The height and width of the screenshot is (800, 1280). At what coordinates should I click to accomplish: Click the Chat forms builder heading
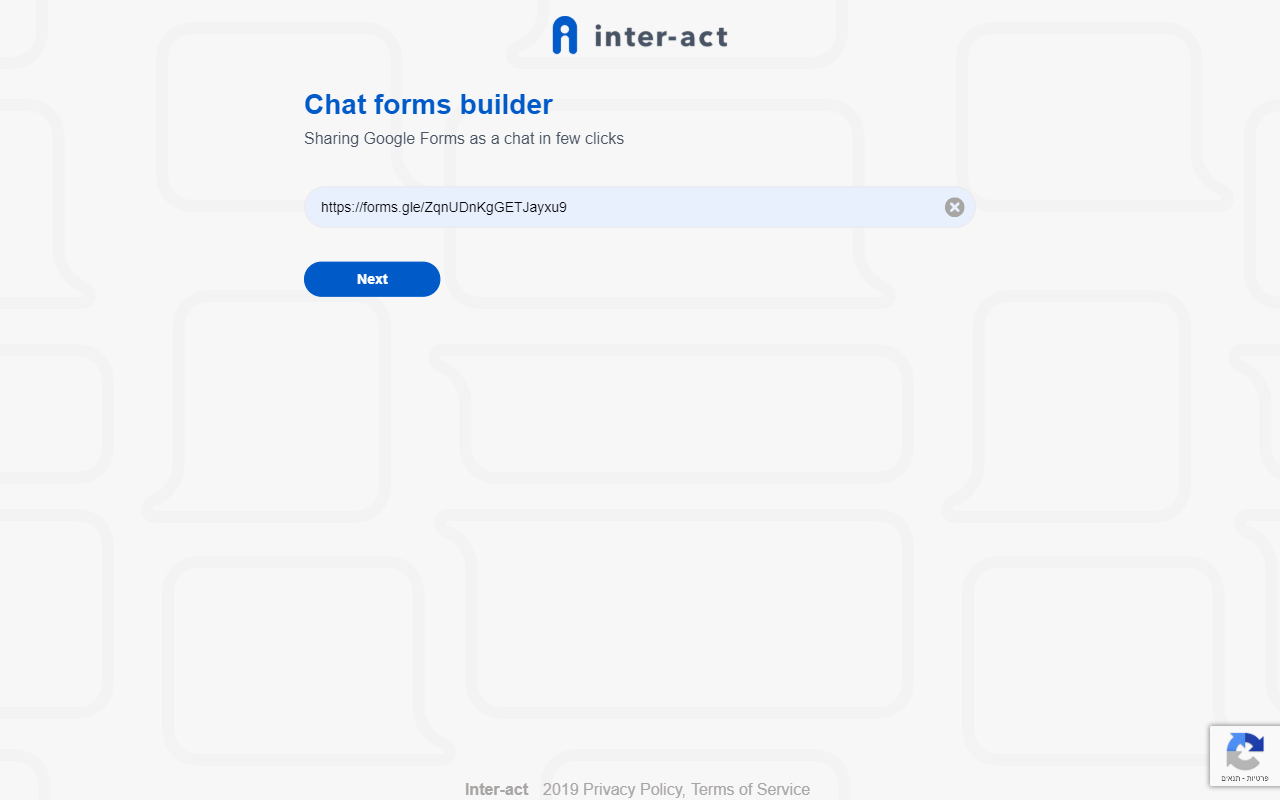point(428,104)
